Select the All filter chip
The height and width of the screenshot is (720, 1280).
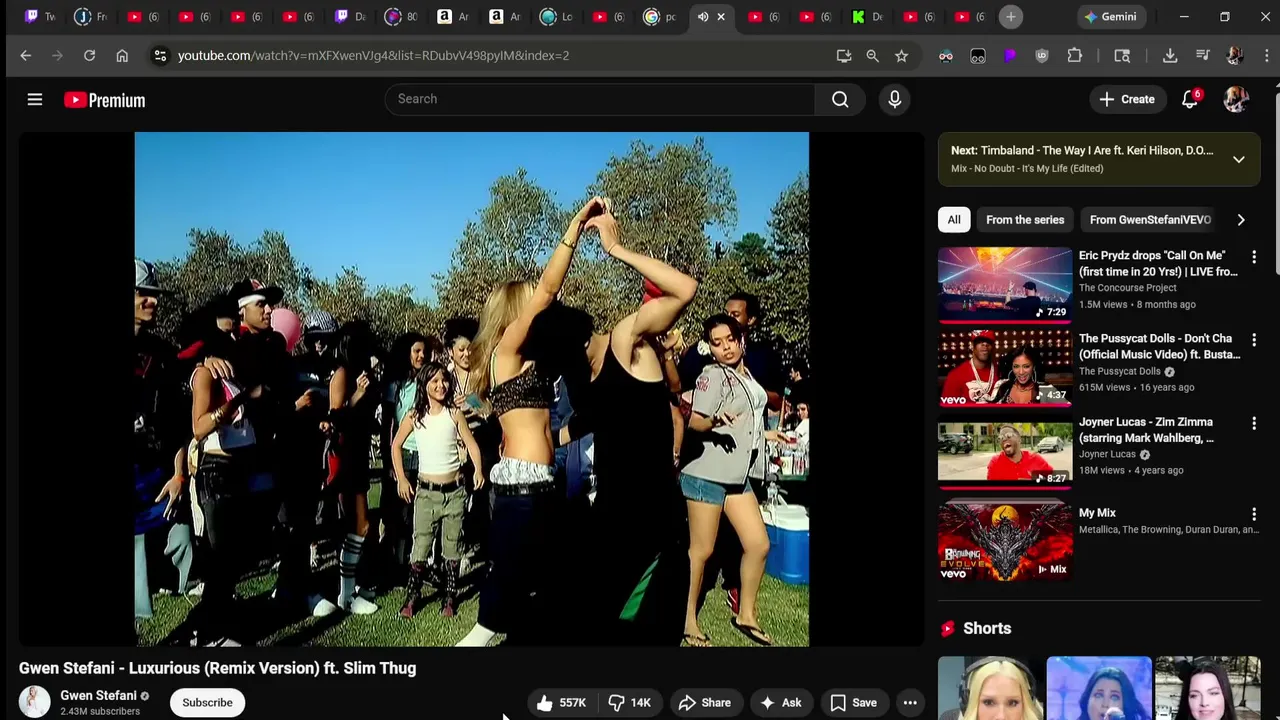954,220
